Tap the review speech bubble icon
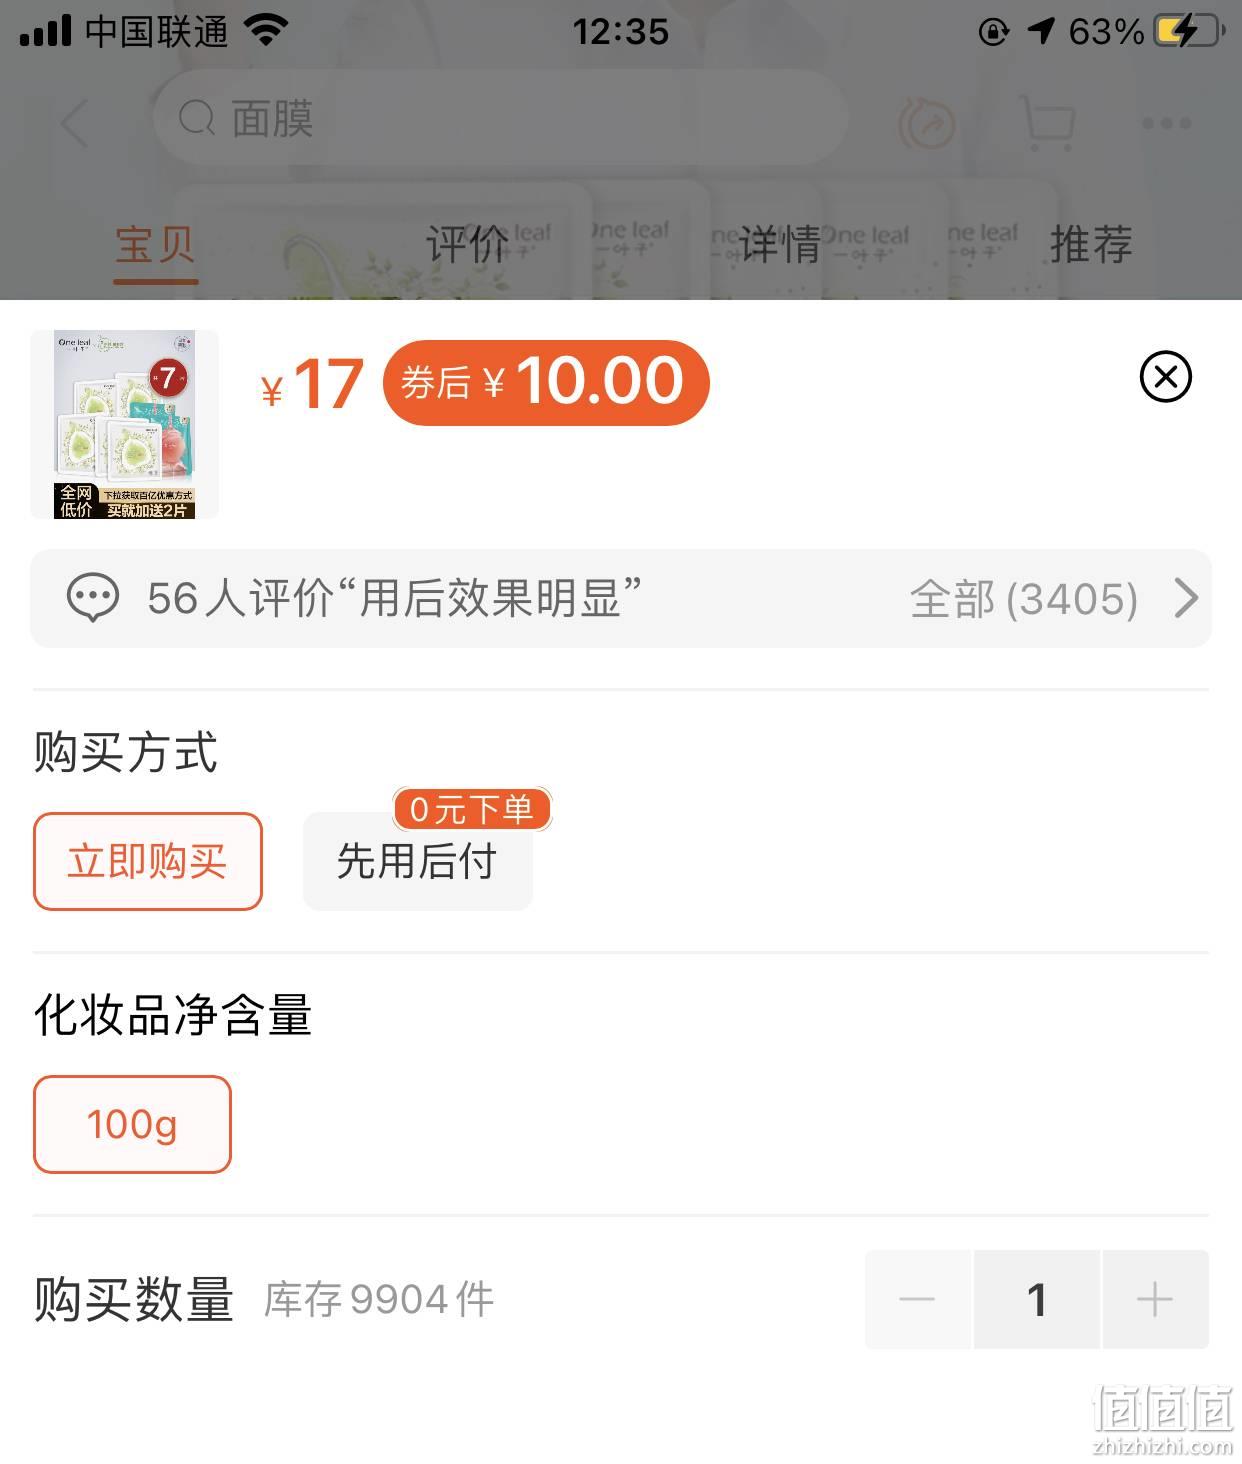Viewport: 1242px width, 1464px height. 92,598
